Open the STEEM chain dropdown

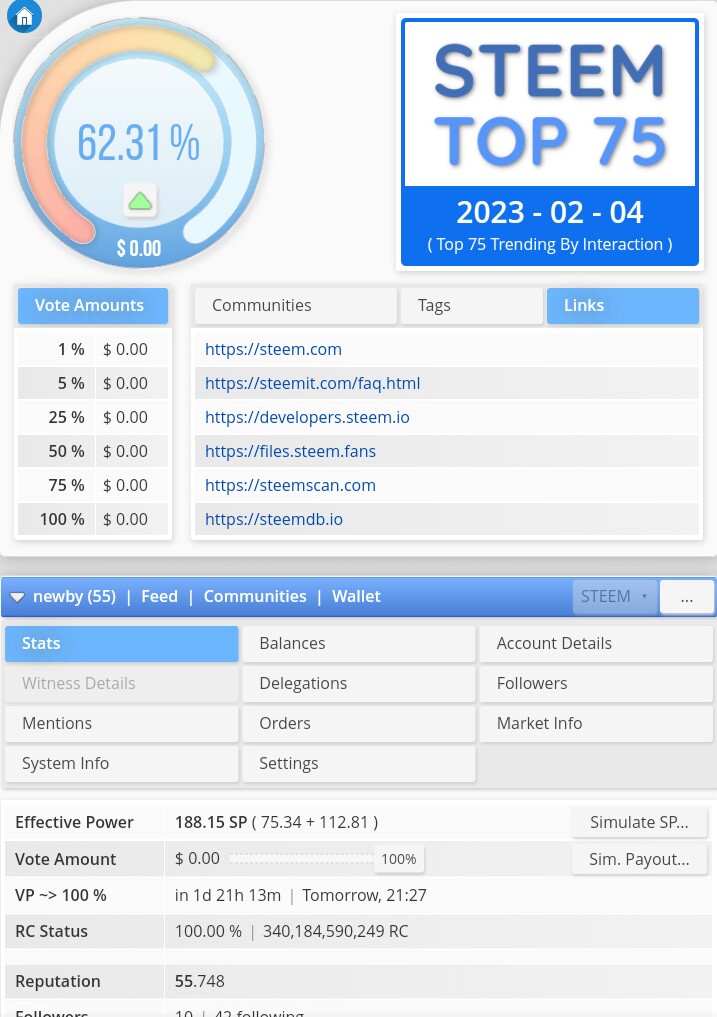tap(614, 596)
